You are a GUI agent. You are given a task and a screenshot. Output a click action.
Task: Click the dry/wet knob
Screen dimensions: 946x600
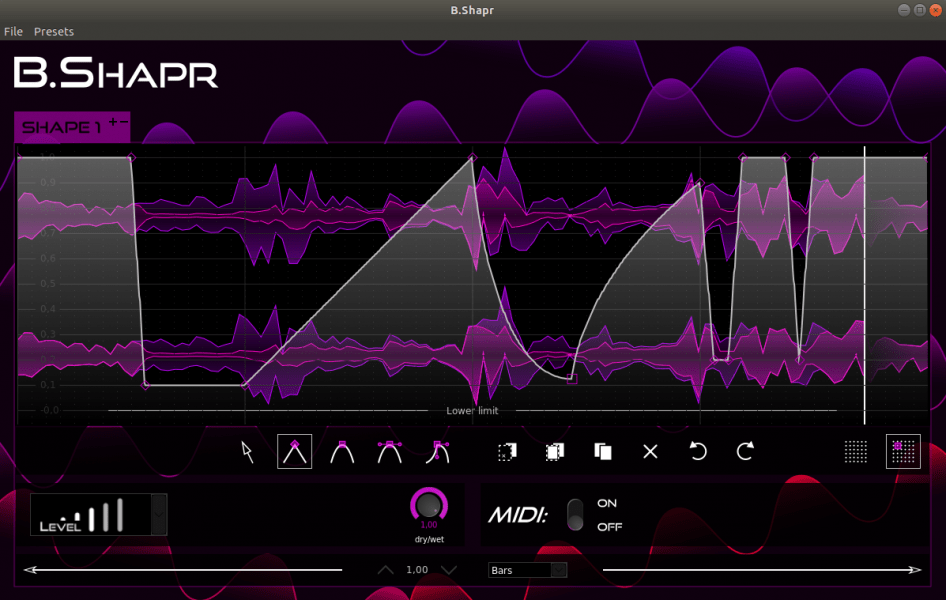[429, 504]
